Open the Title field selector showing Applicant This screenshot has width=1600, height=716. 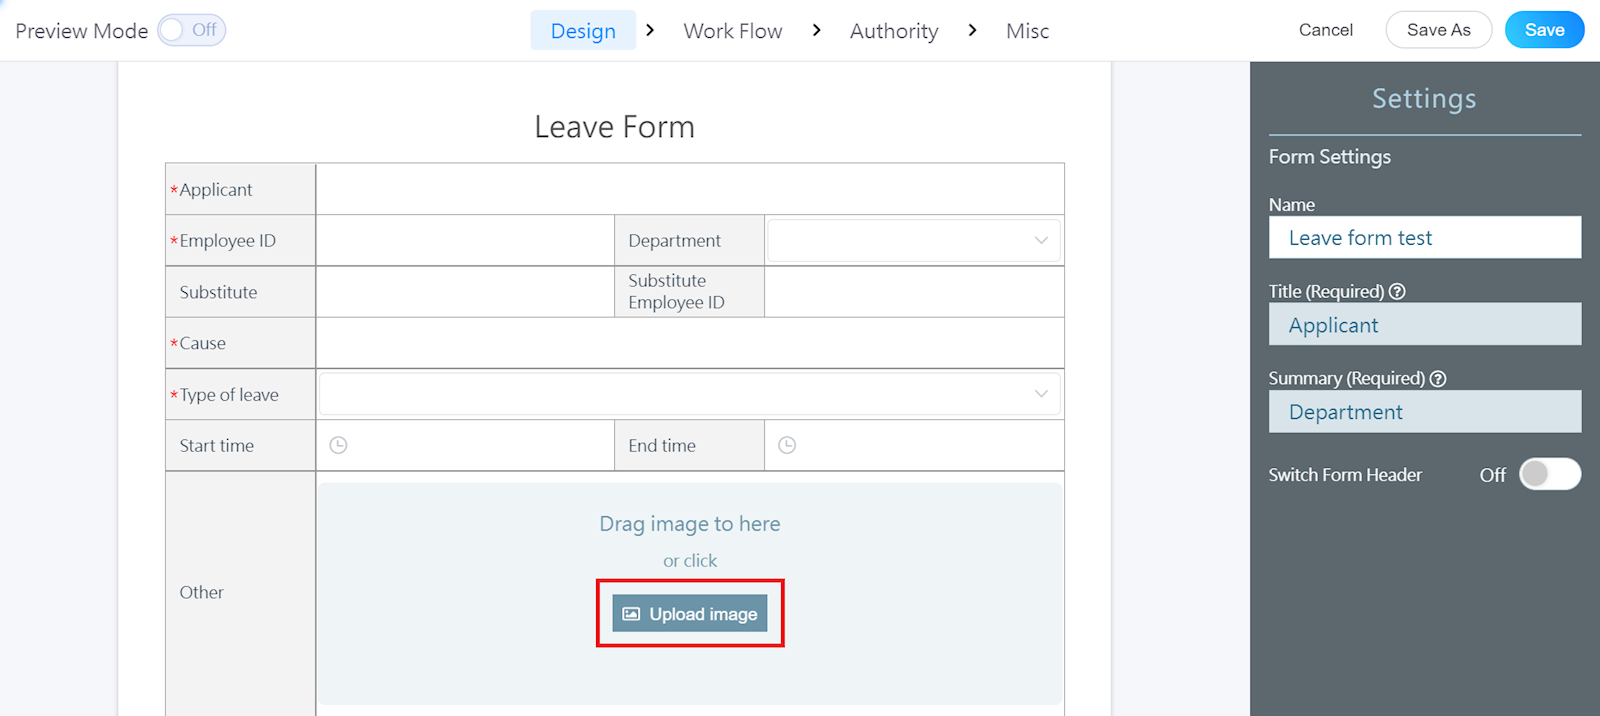(1424, 325)
